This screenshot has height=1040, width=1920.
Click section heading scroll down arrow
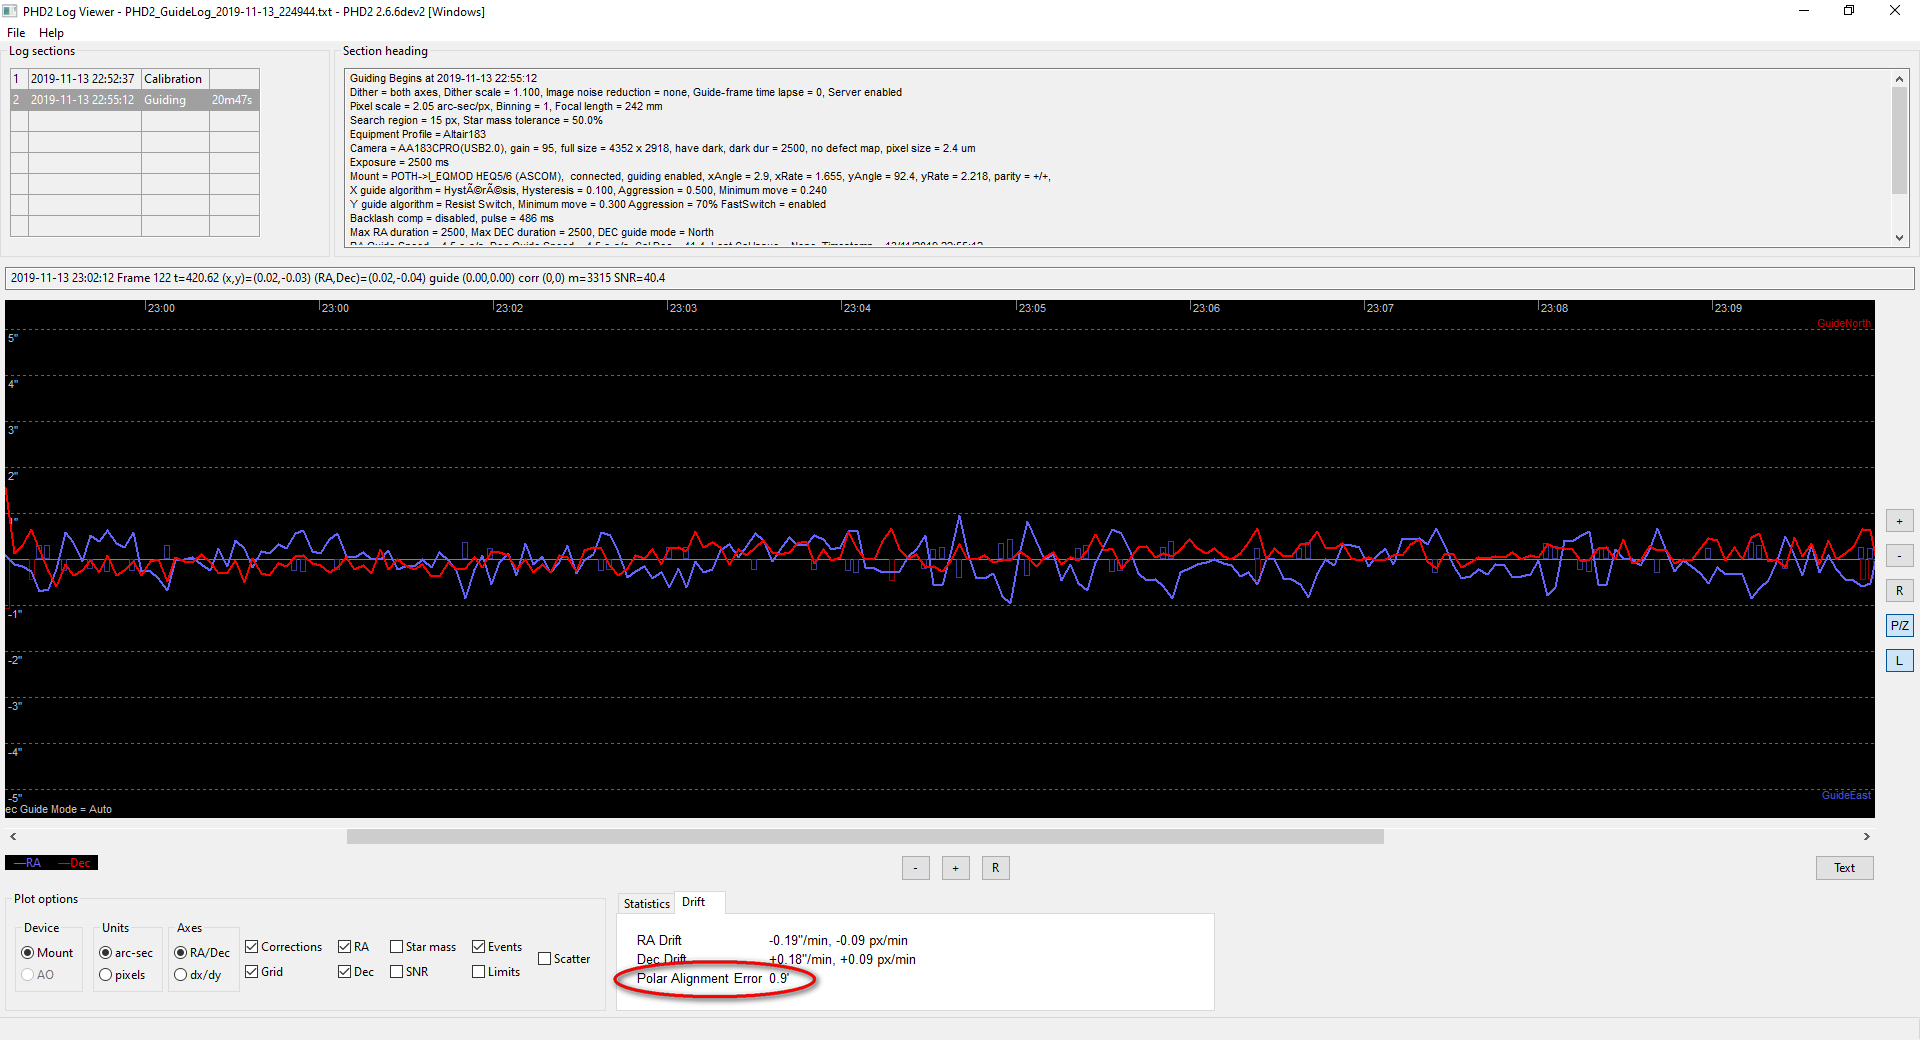click(x=1899, y=238)
